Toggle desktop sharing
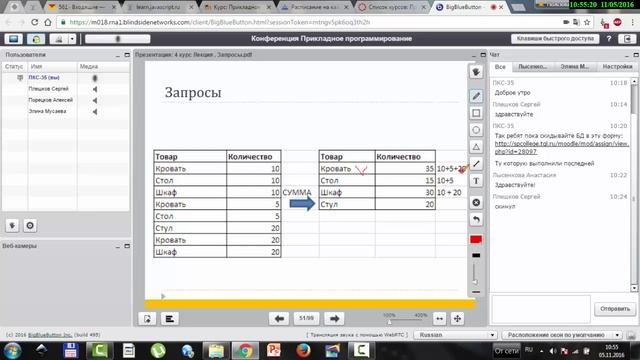Image resolution: width=640 pixels, height=360 pixels. [13, 39]
